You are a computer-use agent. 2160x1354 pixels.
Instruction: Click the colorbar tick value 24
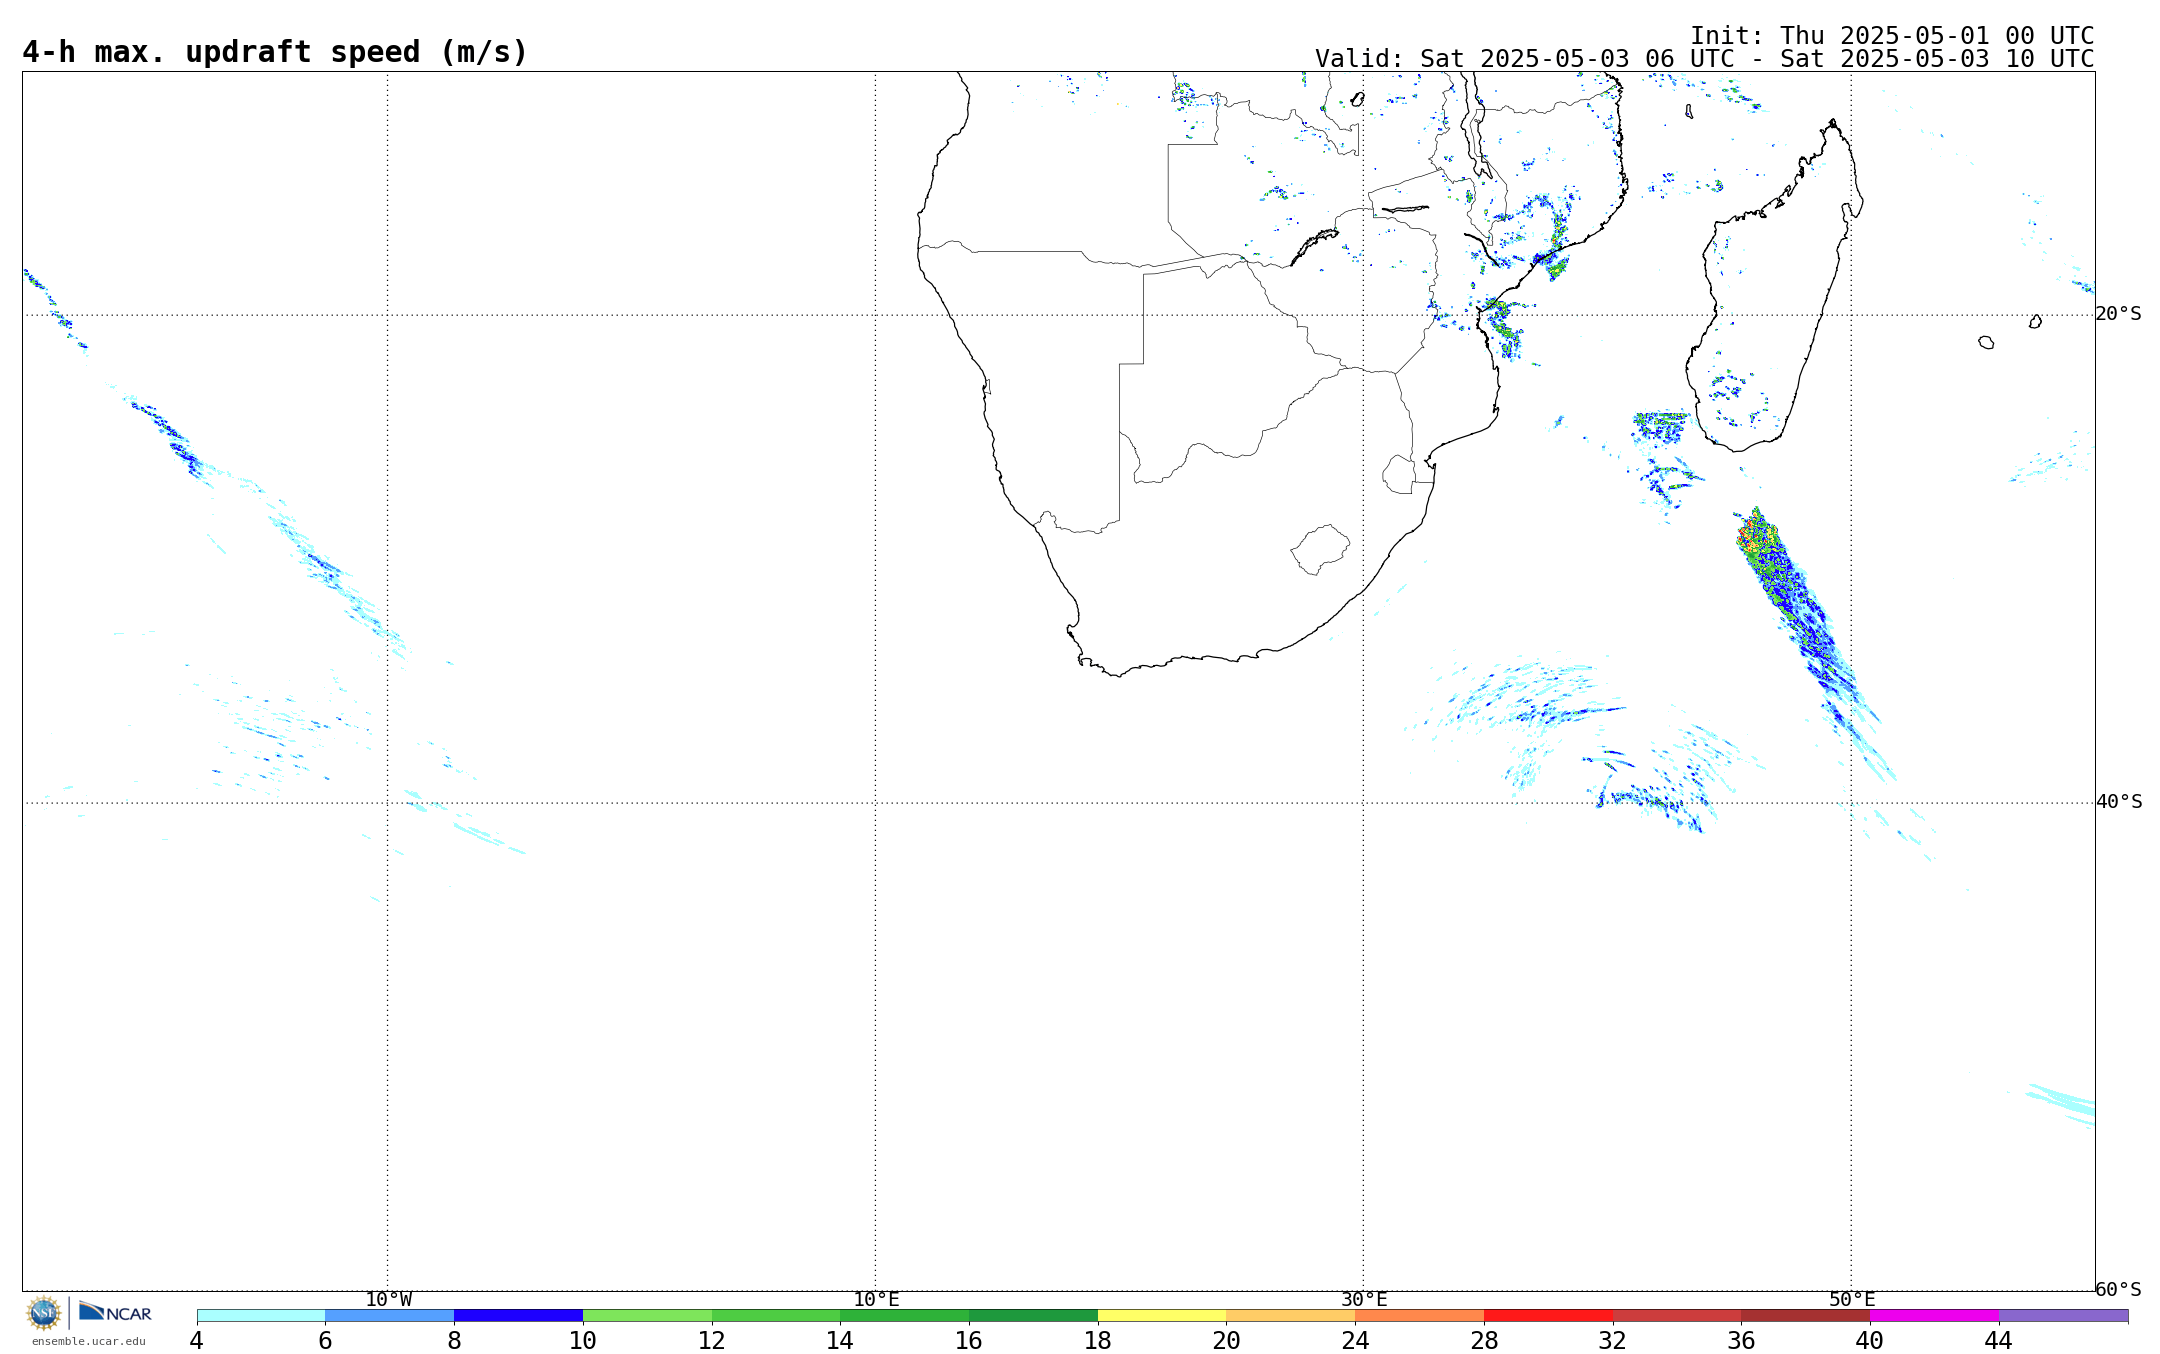tap(1355, 1341)
